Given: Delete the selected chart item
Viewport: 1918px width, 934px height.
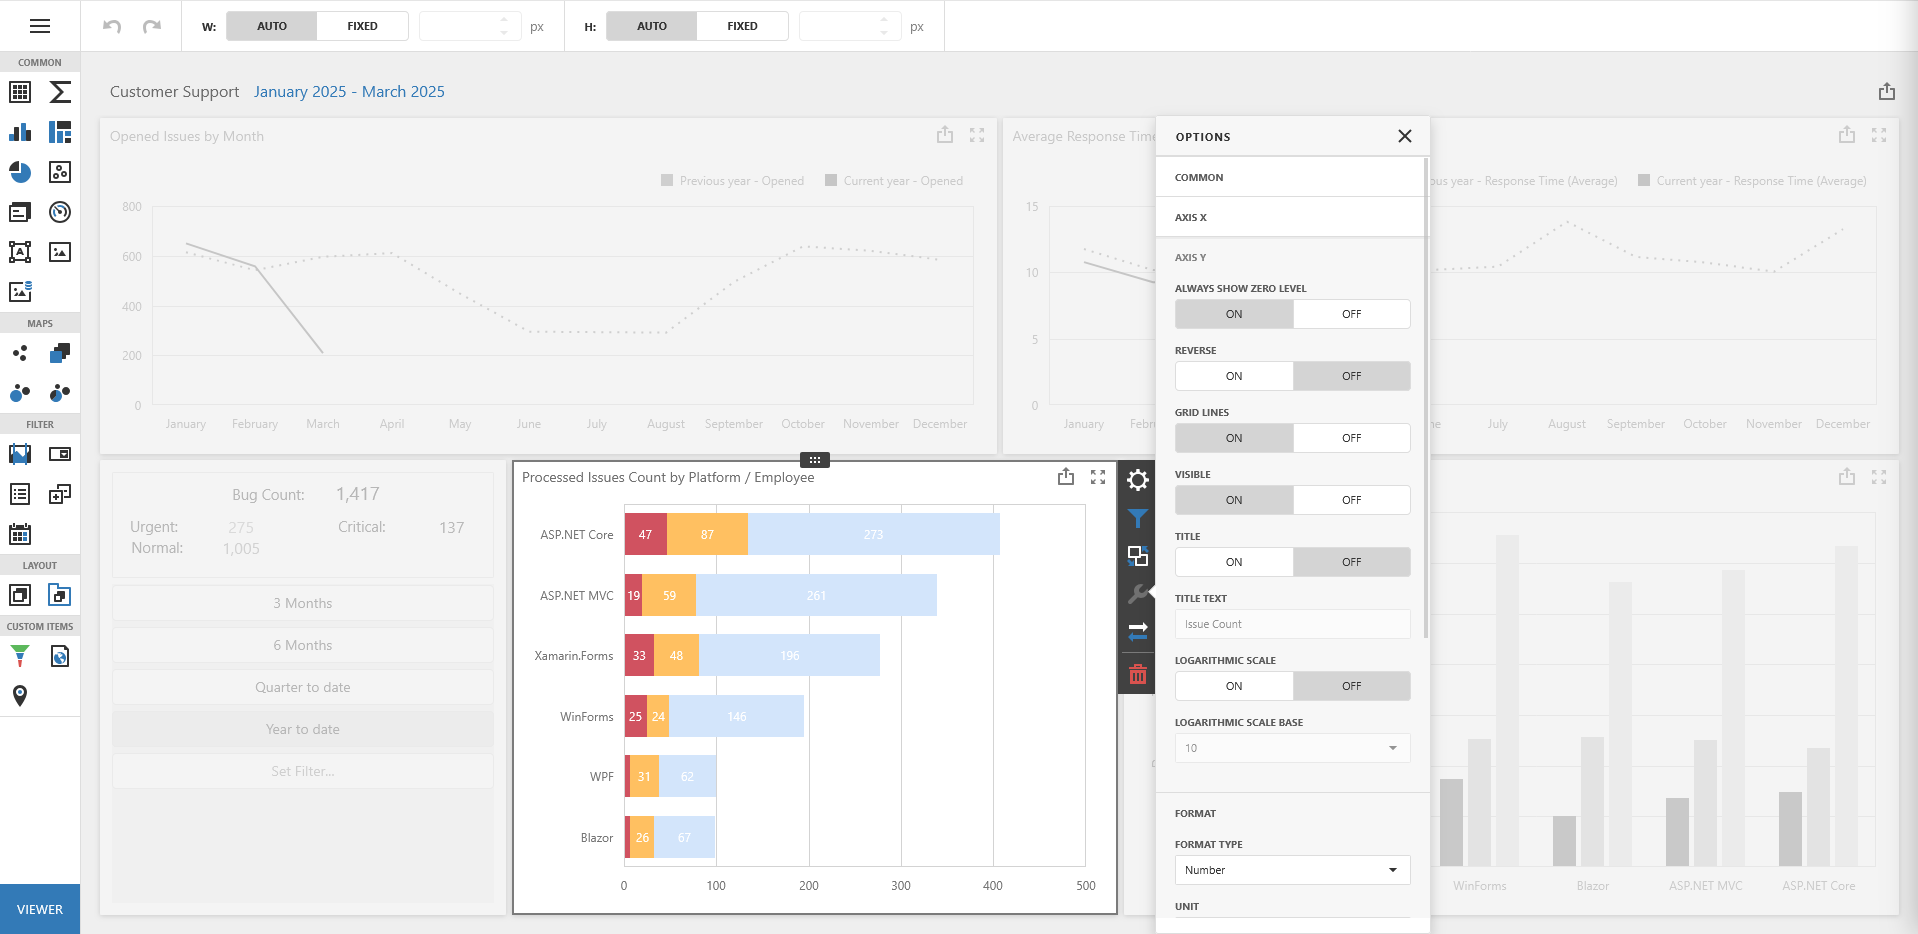Looking at the screenshot, I should (x=1137, y=674).
